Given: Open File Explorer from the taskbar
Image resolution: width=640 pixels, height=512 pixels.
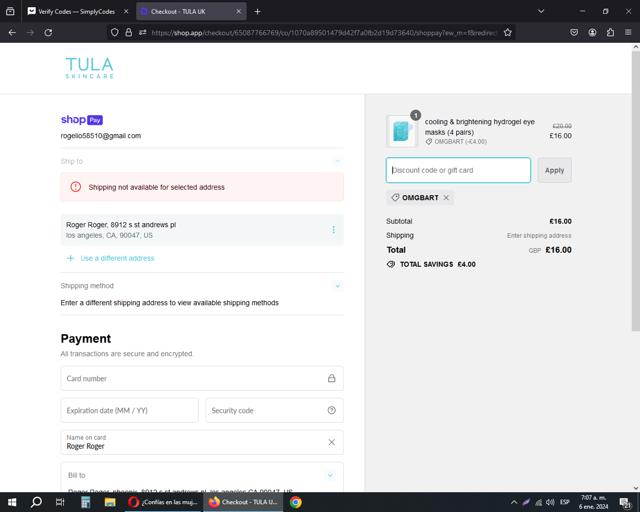Looking at the screenshot, I should pos(110,502).
